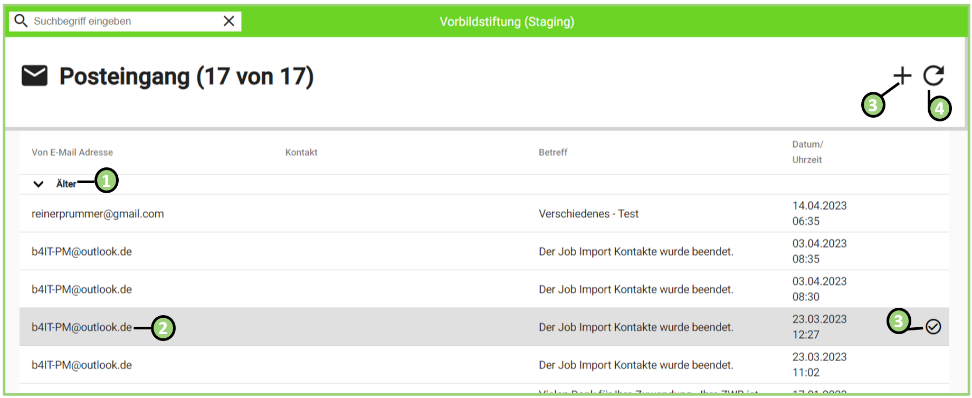
Task: Click the Datum/Uhrzeit column header
Action: (x=807, y=153)
